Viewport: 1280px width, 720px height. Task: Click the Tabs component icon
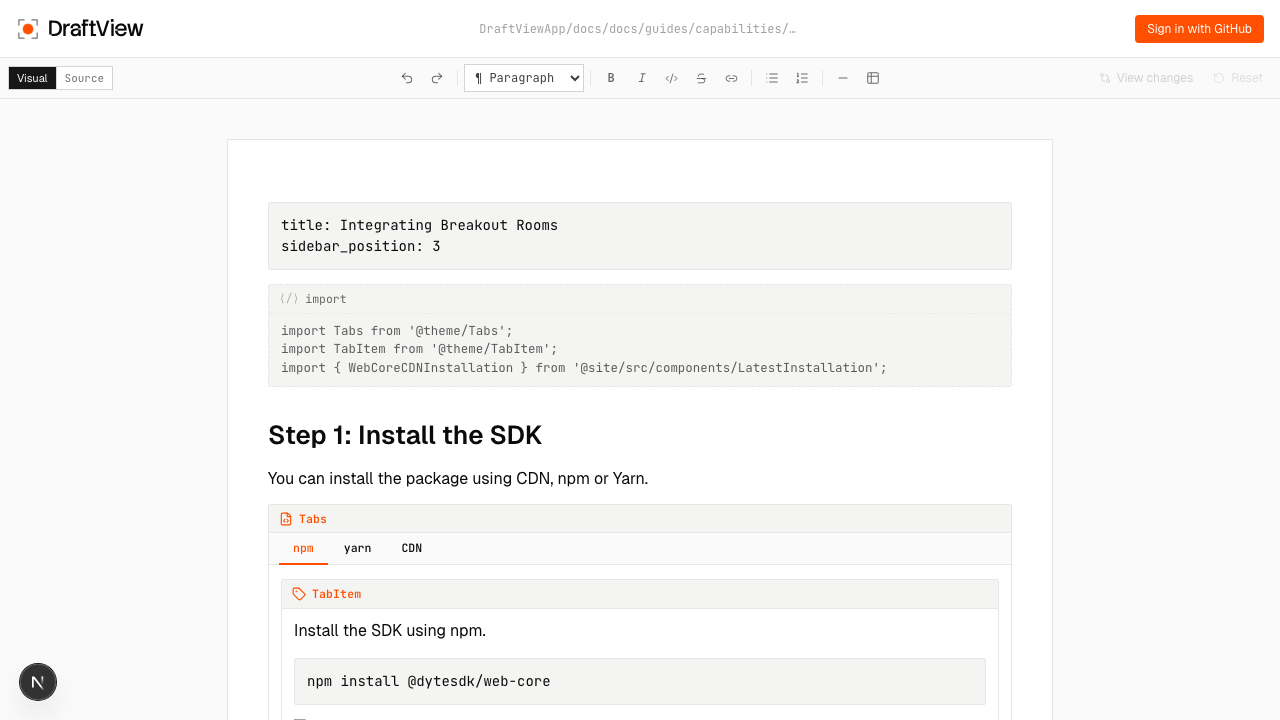click(x=286, y=519)
